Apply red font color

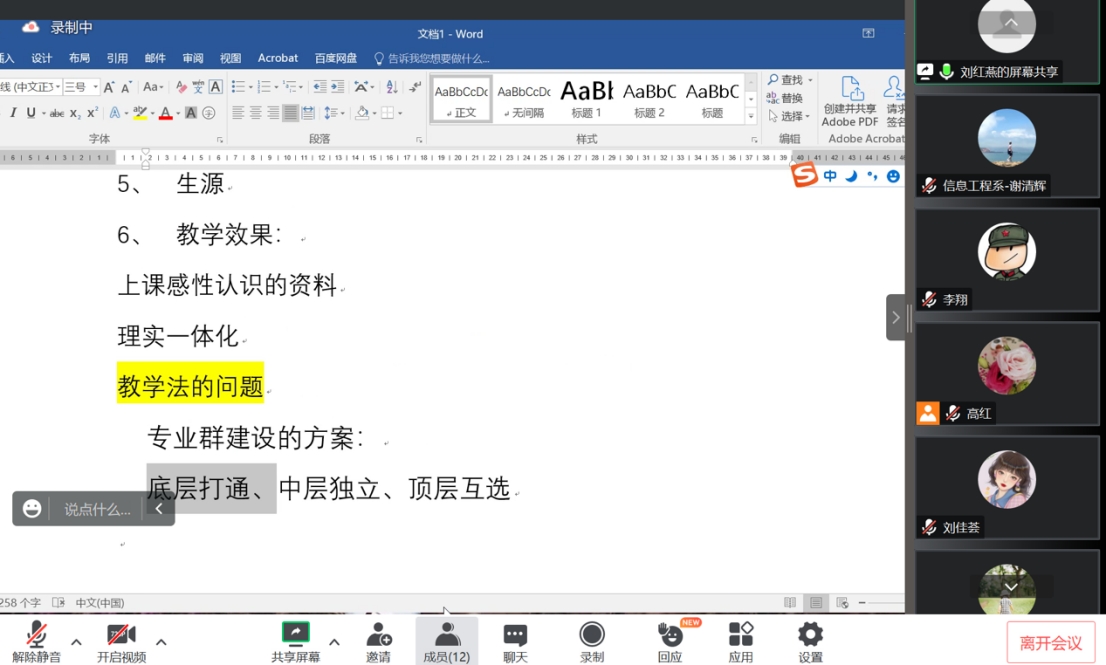click(166, 113)
